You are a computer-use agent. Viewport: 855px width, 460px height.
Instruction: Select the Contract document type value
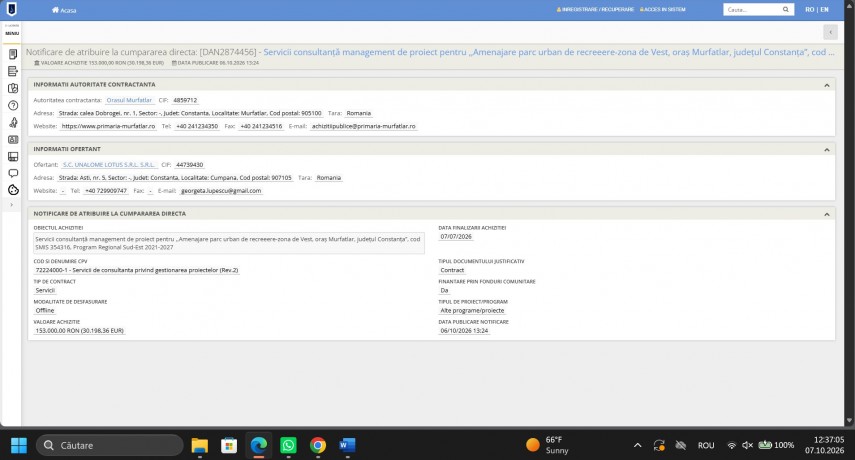[452, 270]
